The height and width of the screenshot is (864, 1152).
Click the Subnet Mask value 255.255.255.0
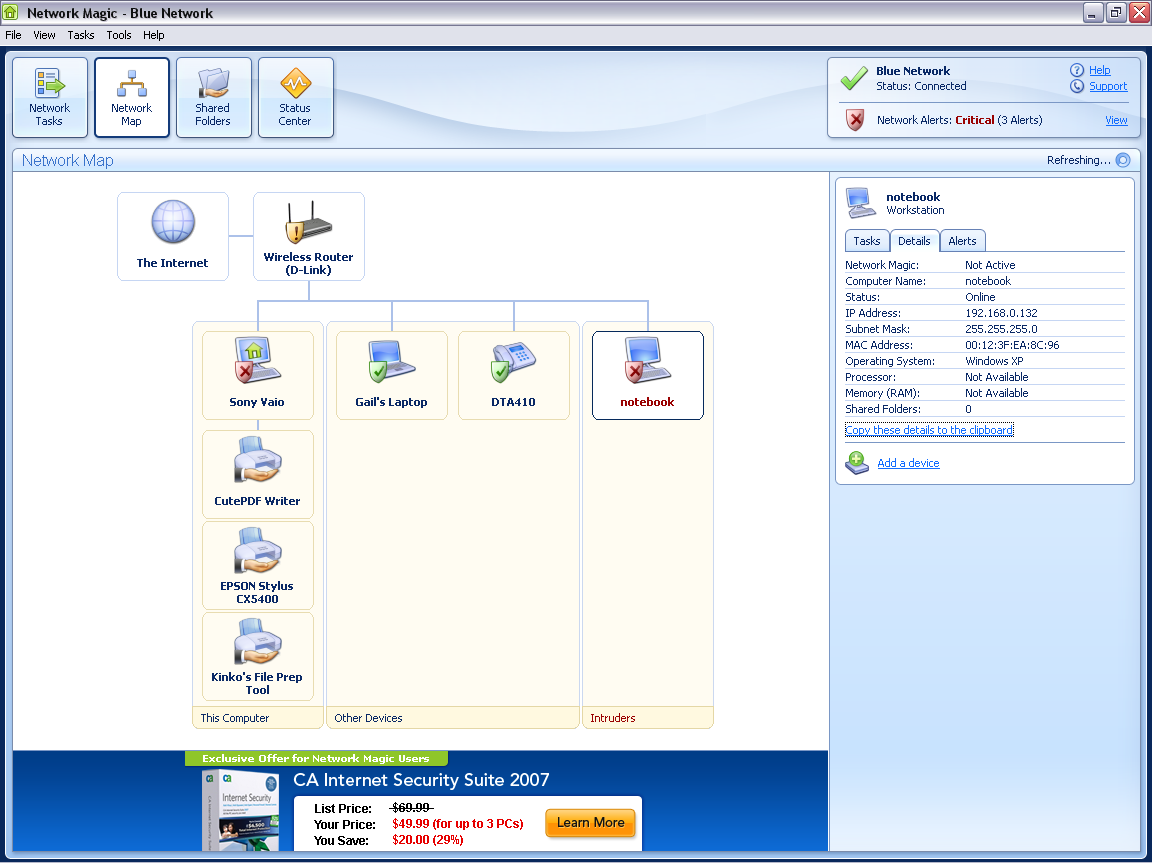1001,329
